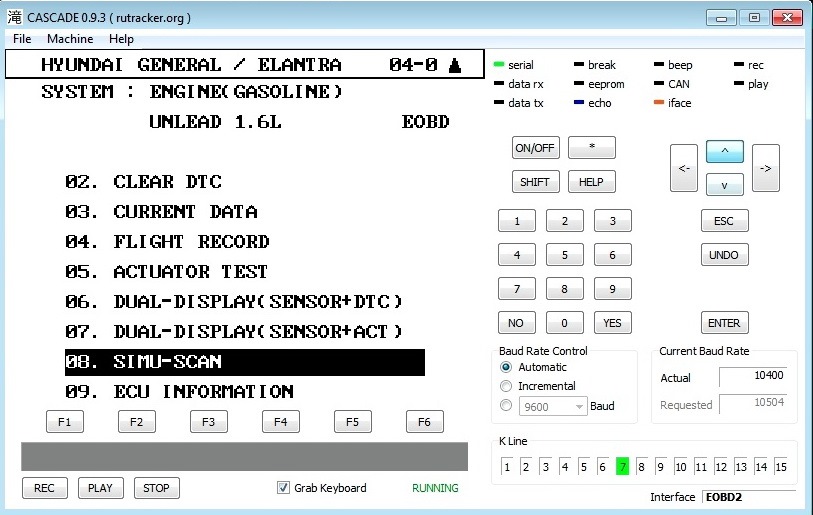Click keypad digit 3

(x=612, y=221)
